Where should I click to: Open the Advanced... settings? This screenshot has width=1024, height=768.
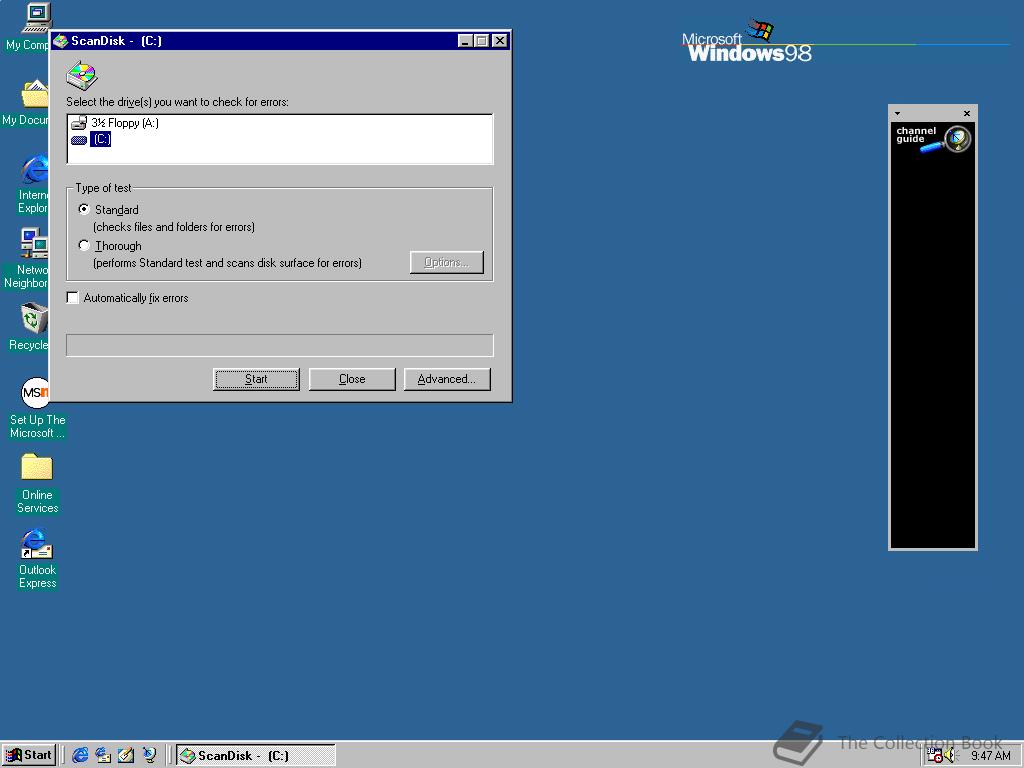click(447, 379)
